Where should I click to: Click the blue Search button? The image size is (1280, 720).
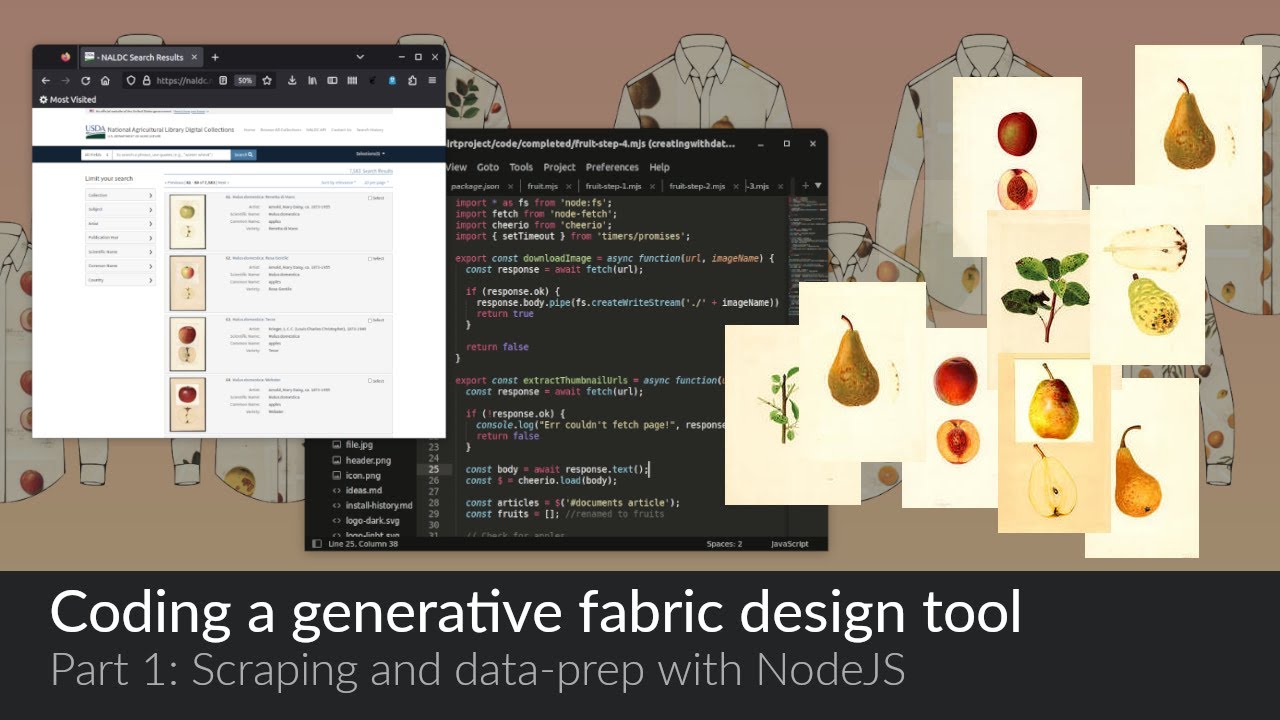(x=244, y=155)
